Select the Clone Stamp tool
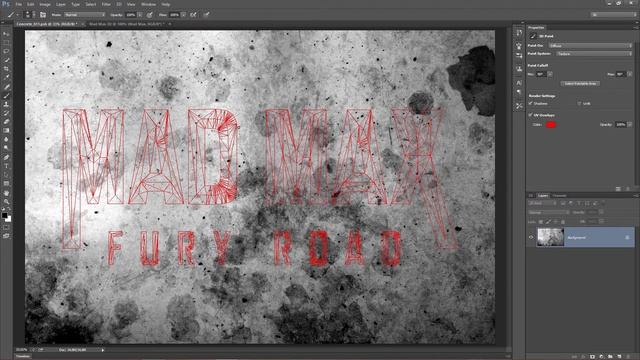 [x=6, y=104]
